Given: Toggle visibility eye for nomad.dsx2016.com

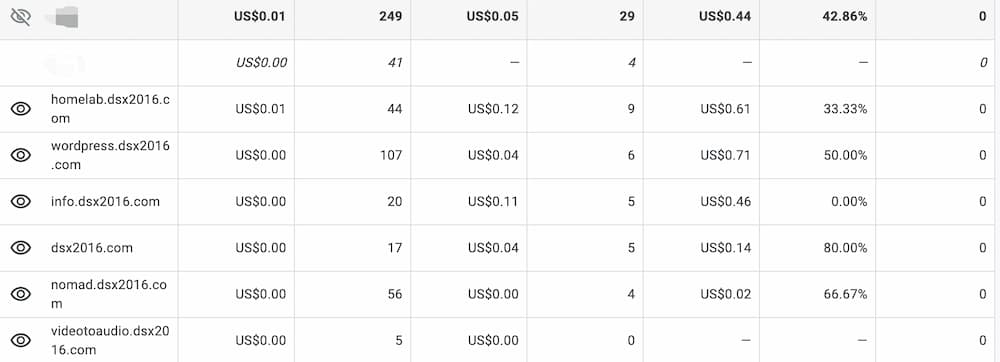Looking at the screenshot, I should click(x=21, y=294).
